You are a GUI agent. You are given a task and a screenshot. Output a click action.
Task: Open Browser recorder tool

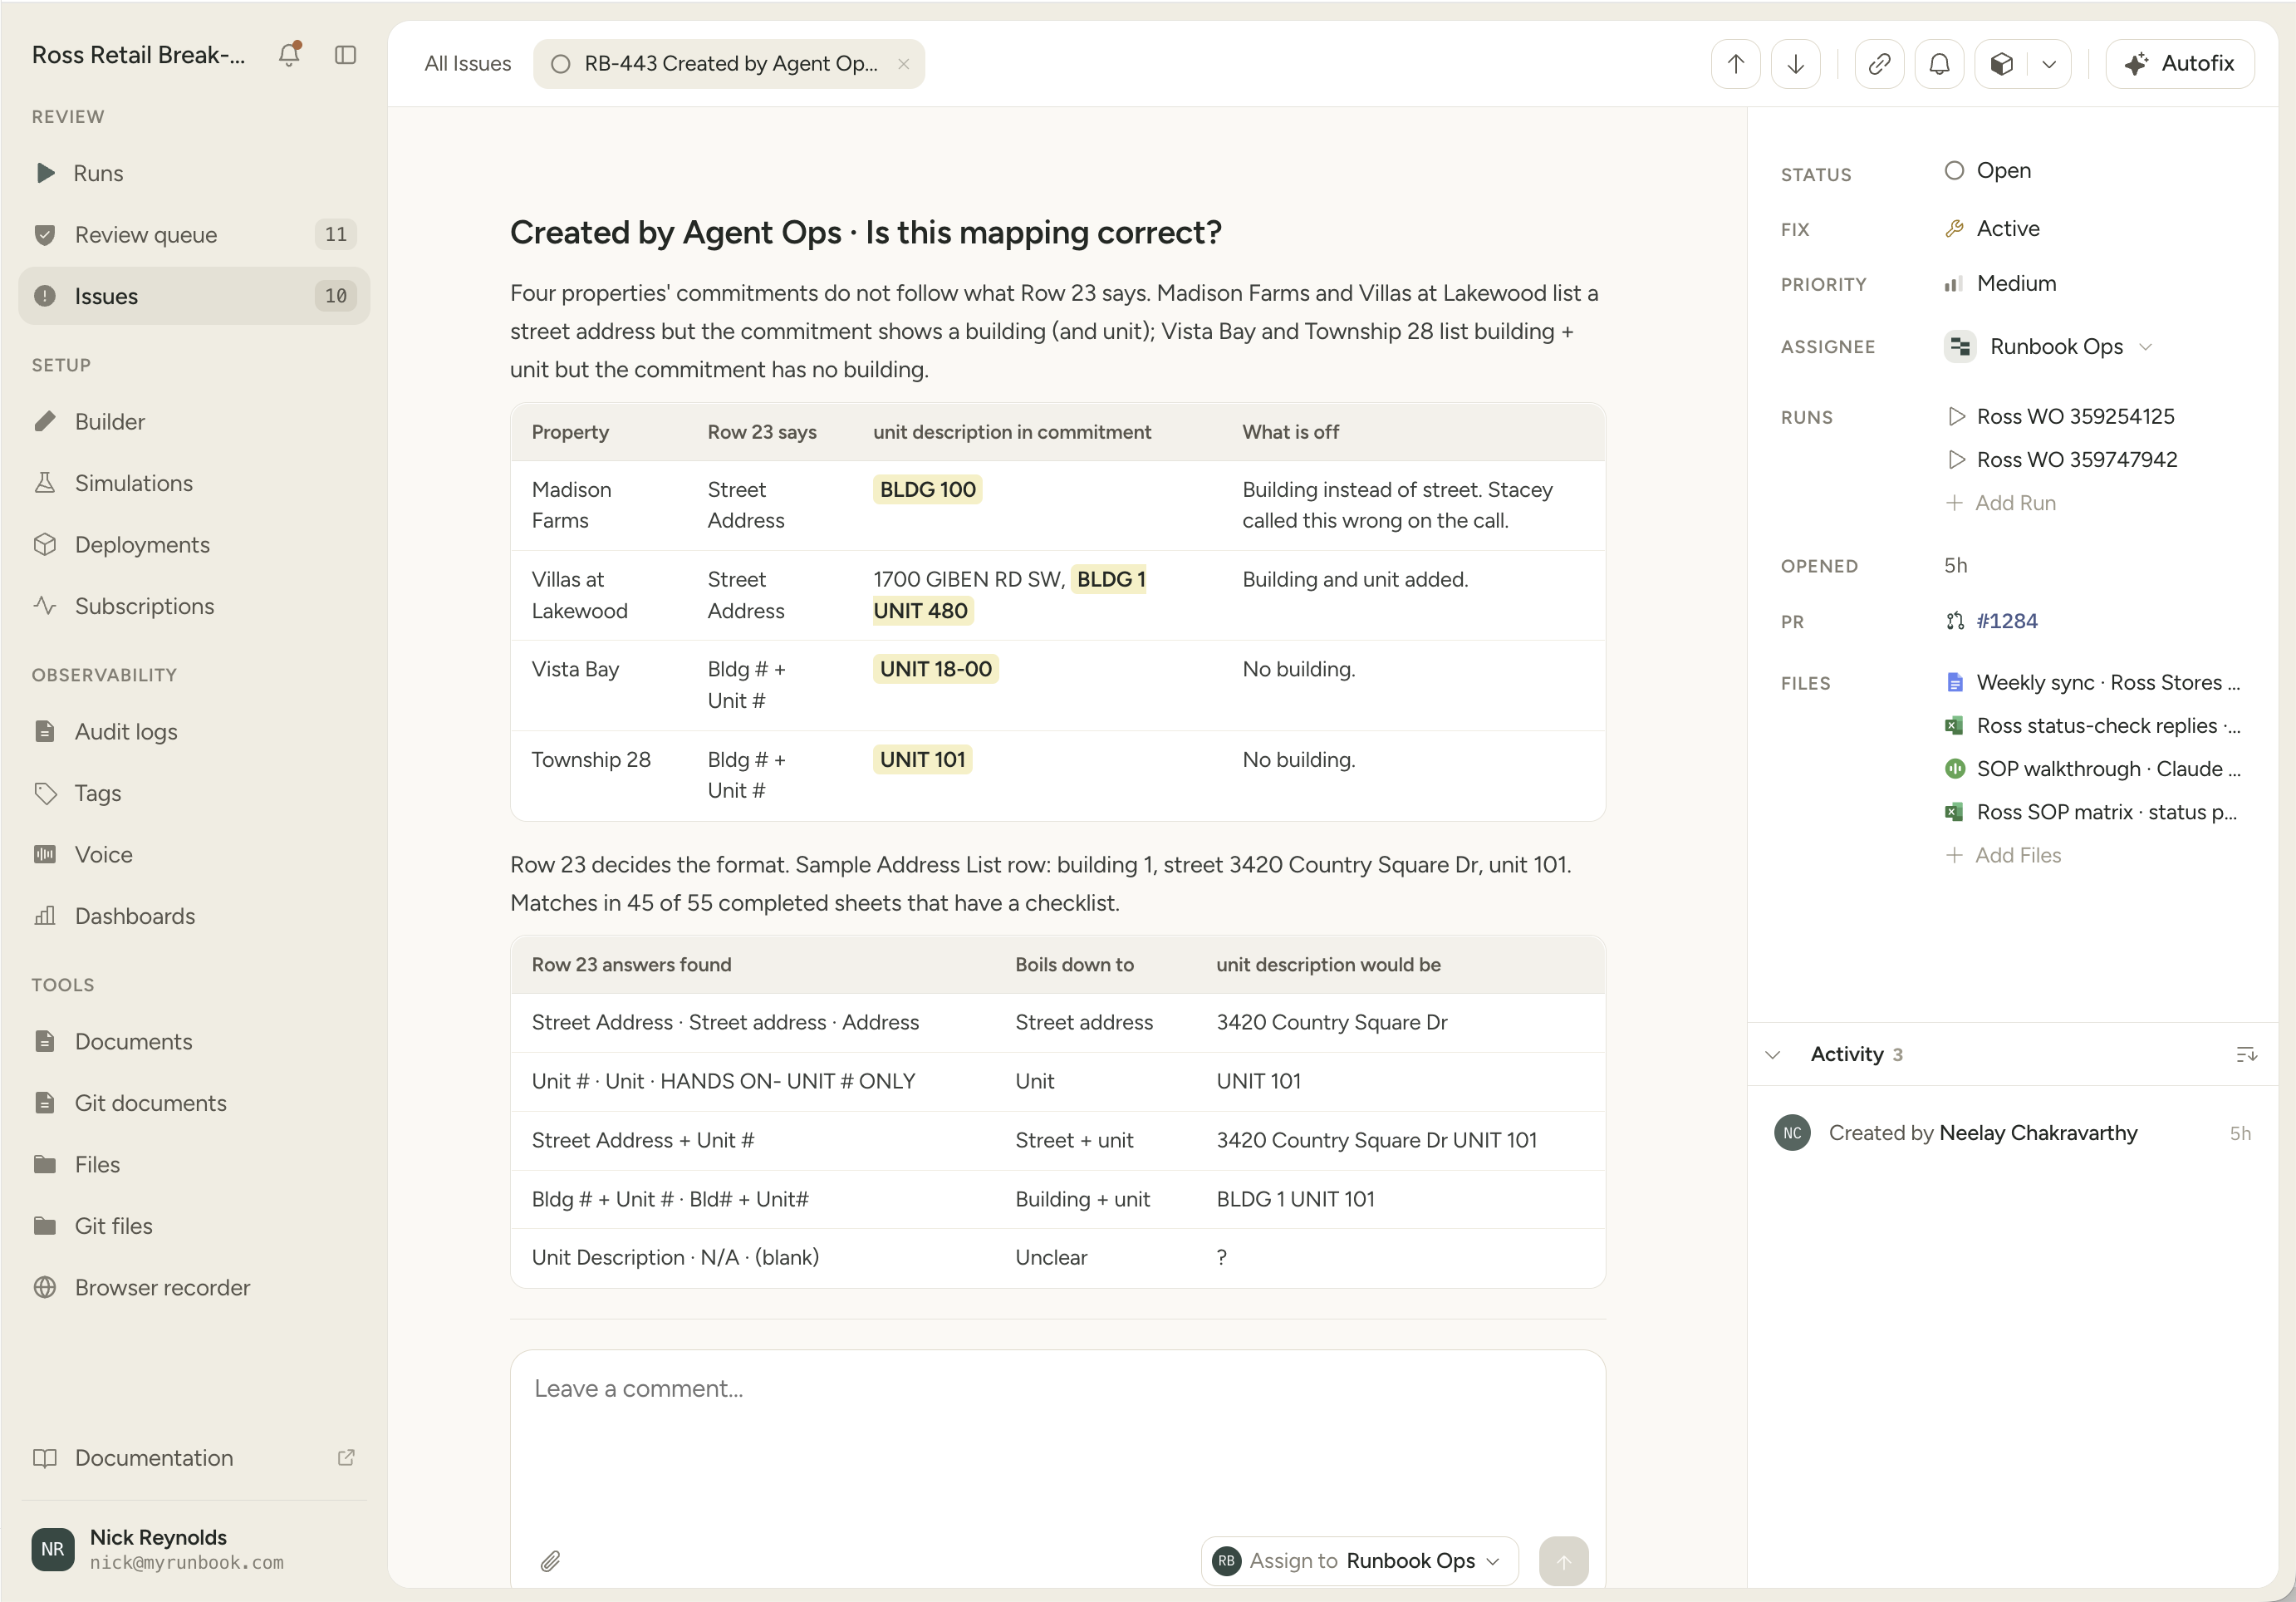(194, 1288)
